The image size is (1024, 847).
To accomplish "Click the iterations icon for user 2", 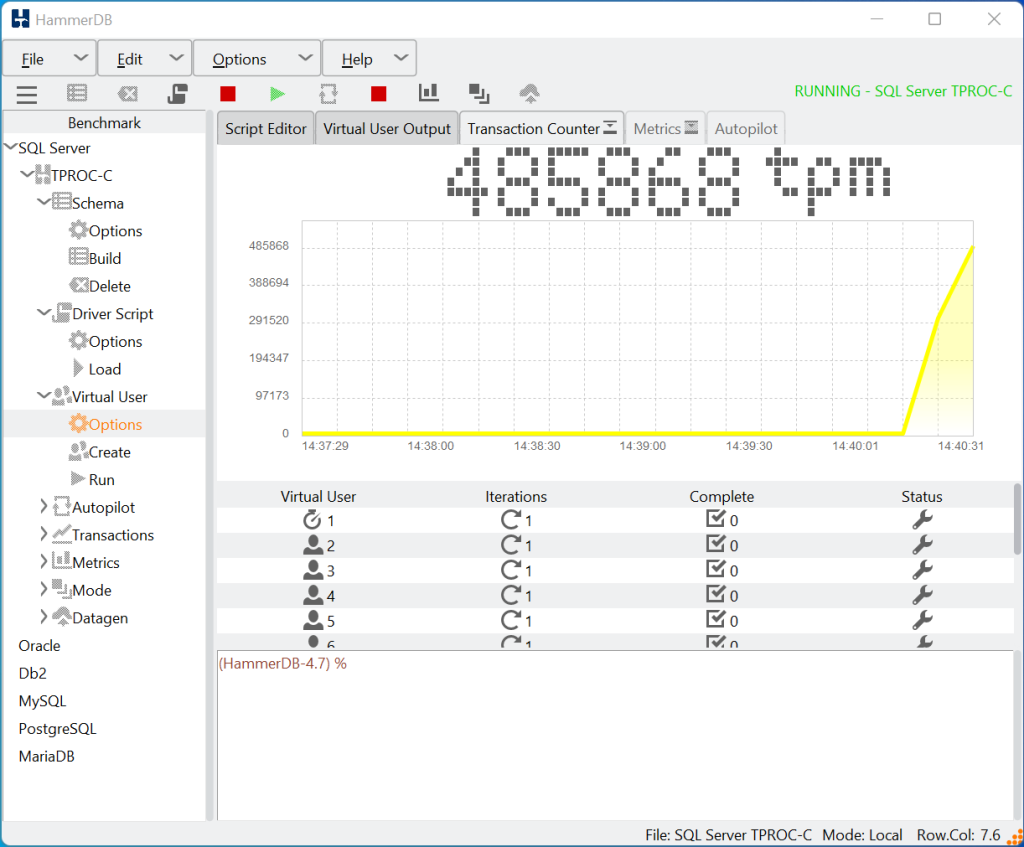I will pos(511,545).
